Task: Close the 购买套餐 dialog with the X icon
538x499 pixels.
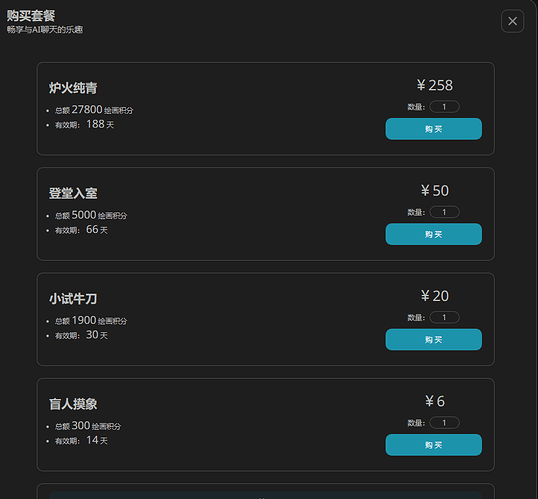Action: [512, 21]
